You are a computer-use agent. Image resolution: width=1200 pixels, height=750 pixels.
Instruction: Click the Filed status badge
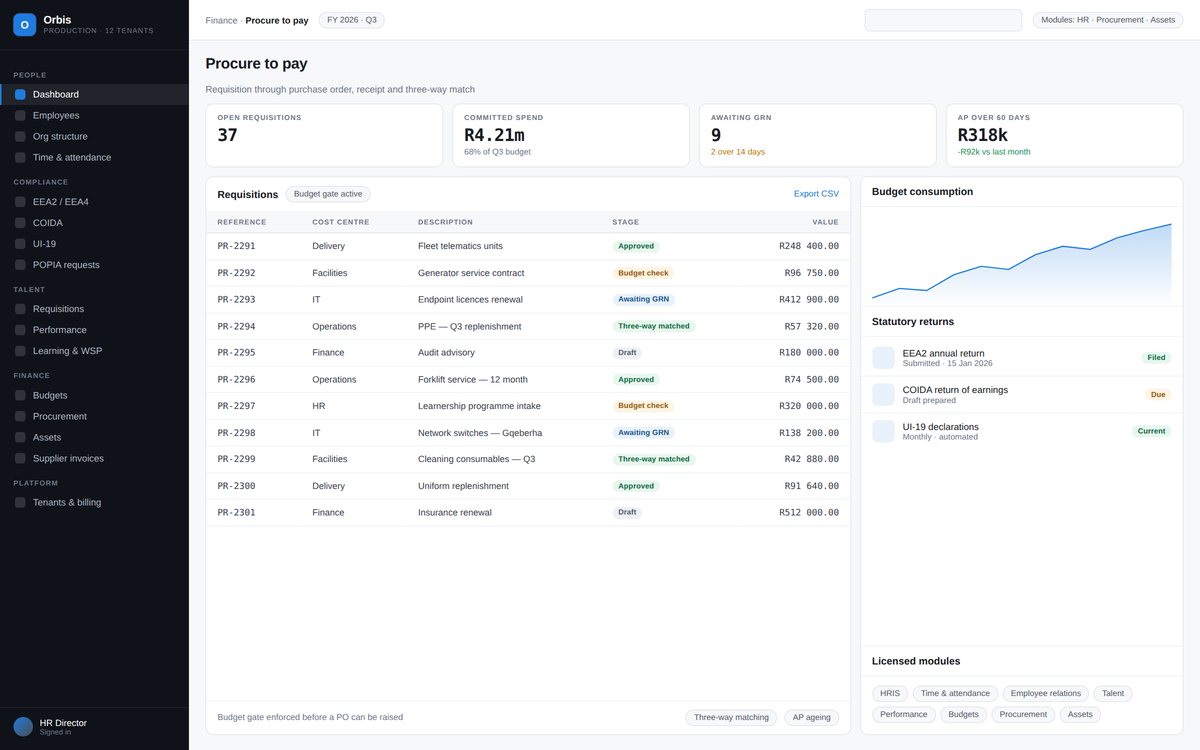pos(1156,357)
